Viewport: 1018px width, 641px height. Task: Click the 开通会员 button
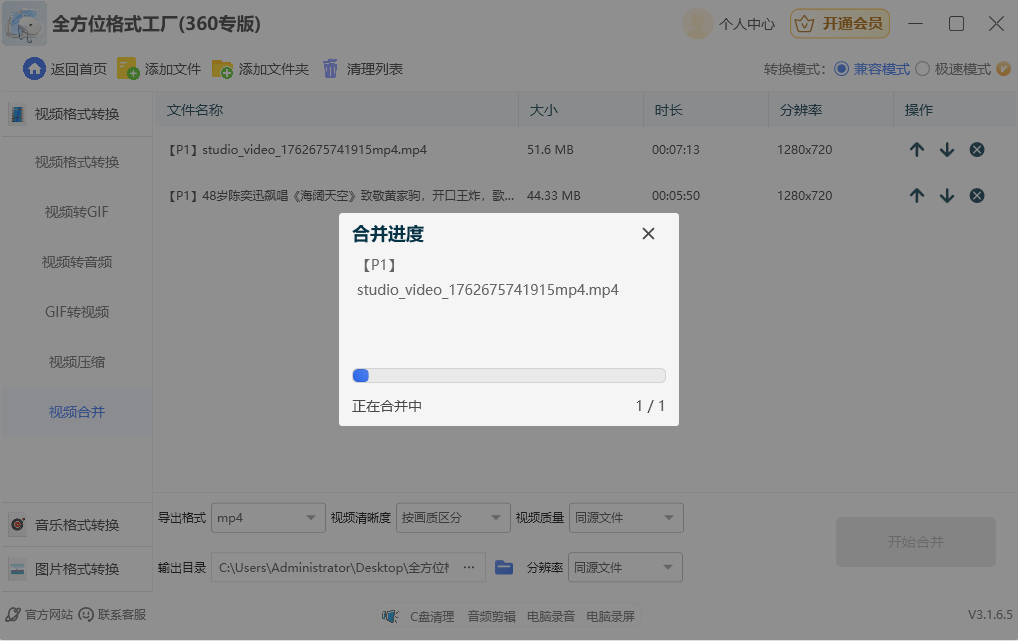pos(839,23)
